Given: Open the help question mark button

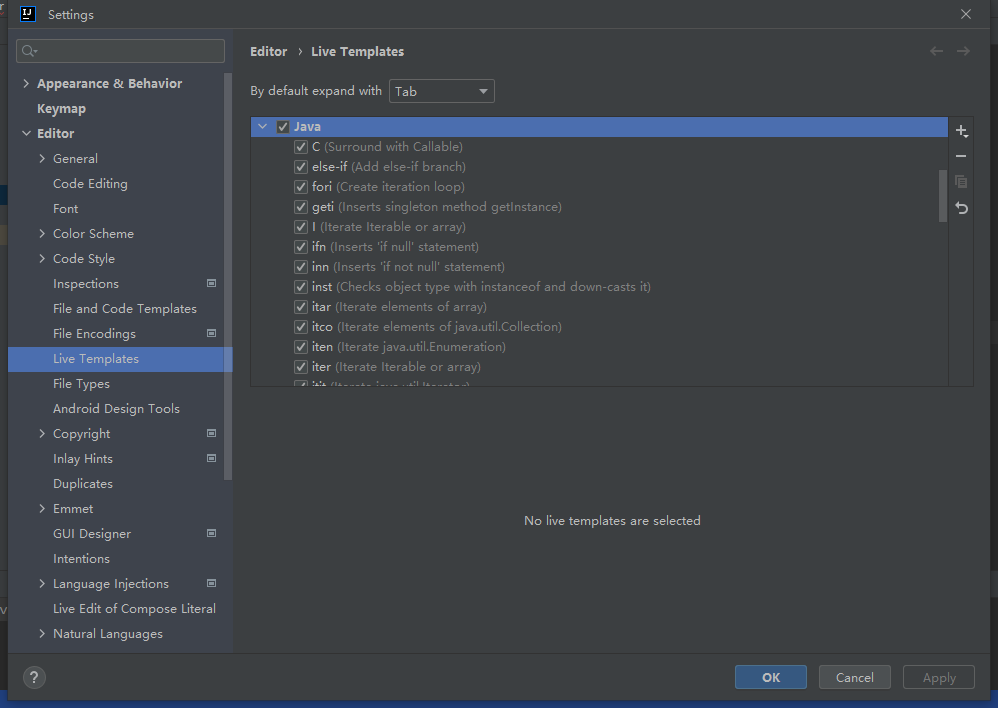Looking at the screenshot, I should coord(34,677).
